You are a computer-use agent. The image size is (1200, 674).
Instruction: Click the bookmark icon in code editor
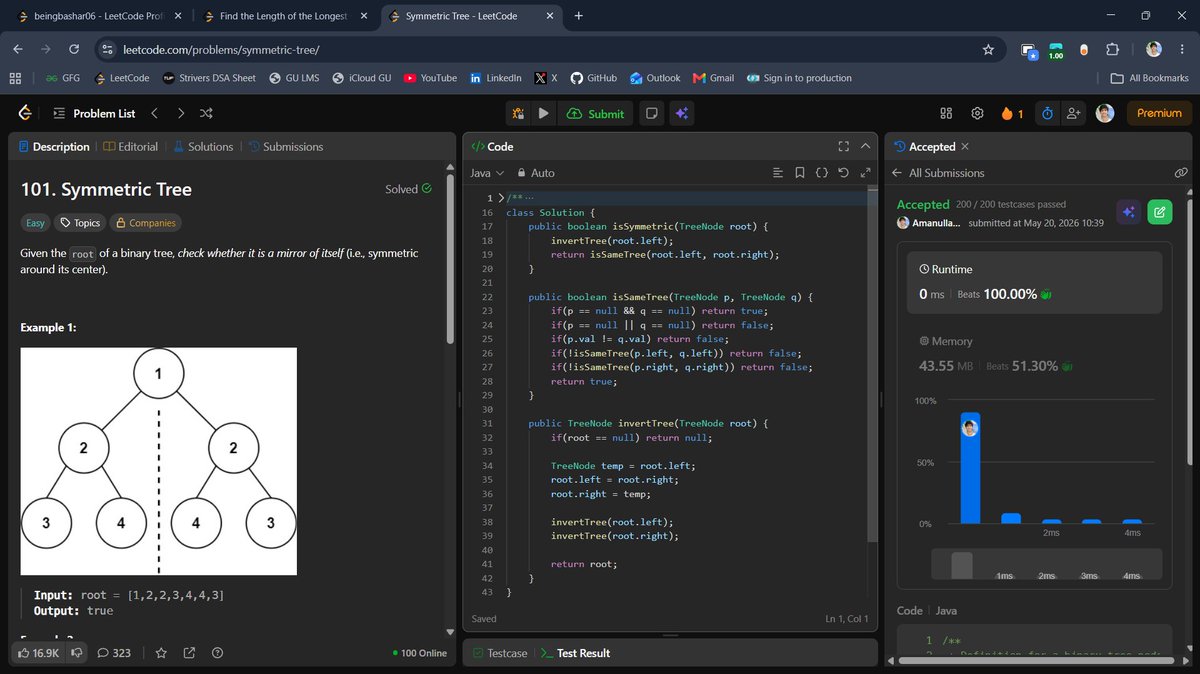point(799,173)
